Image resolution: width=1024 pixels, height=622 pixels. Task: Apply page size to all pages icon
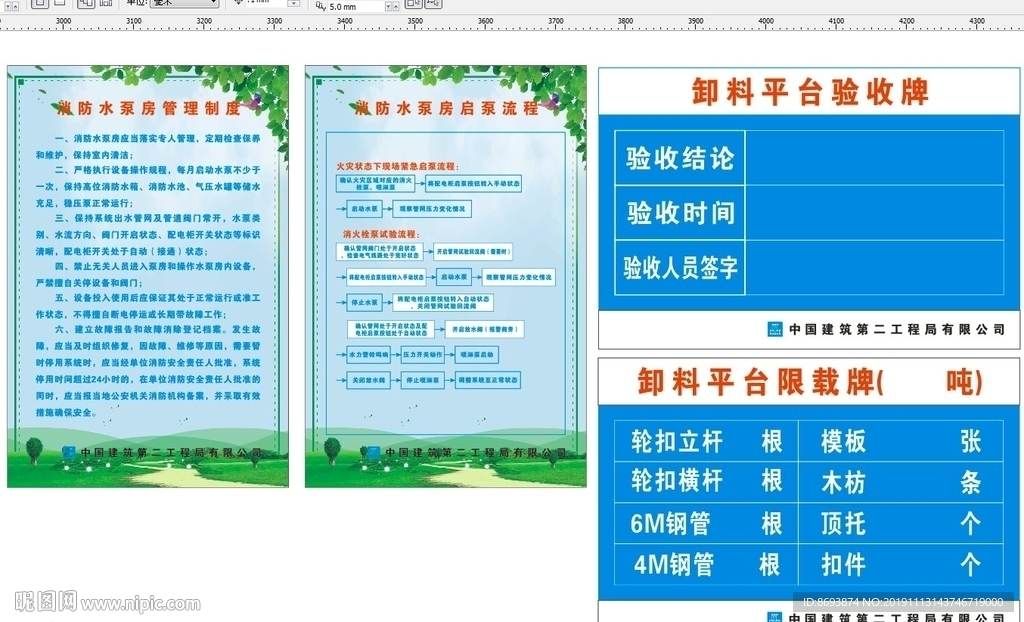85,4
